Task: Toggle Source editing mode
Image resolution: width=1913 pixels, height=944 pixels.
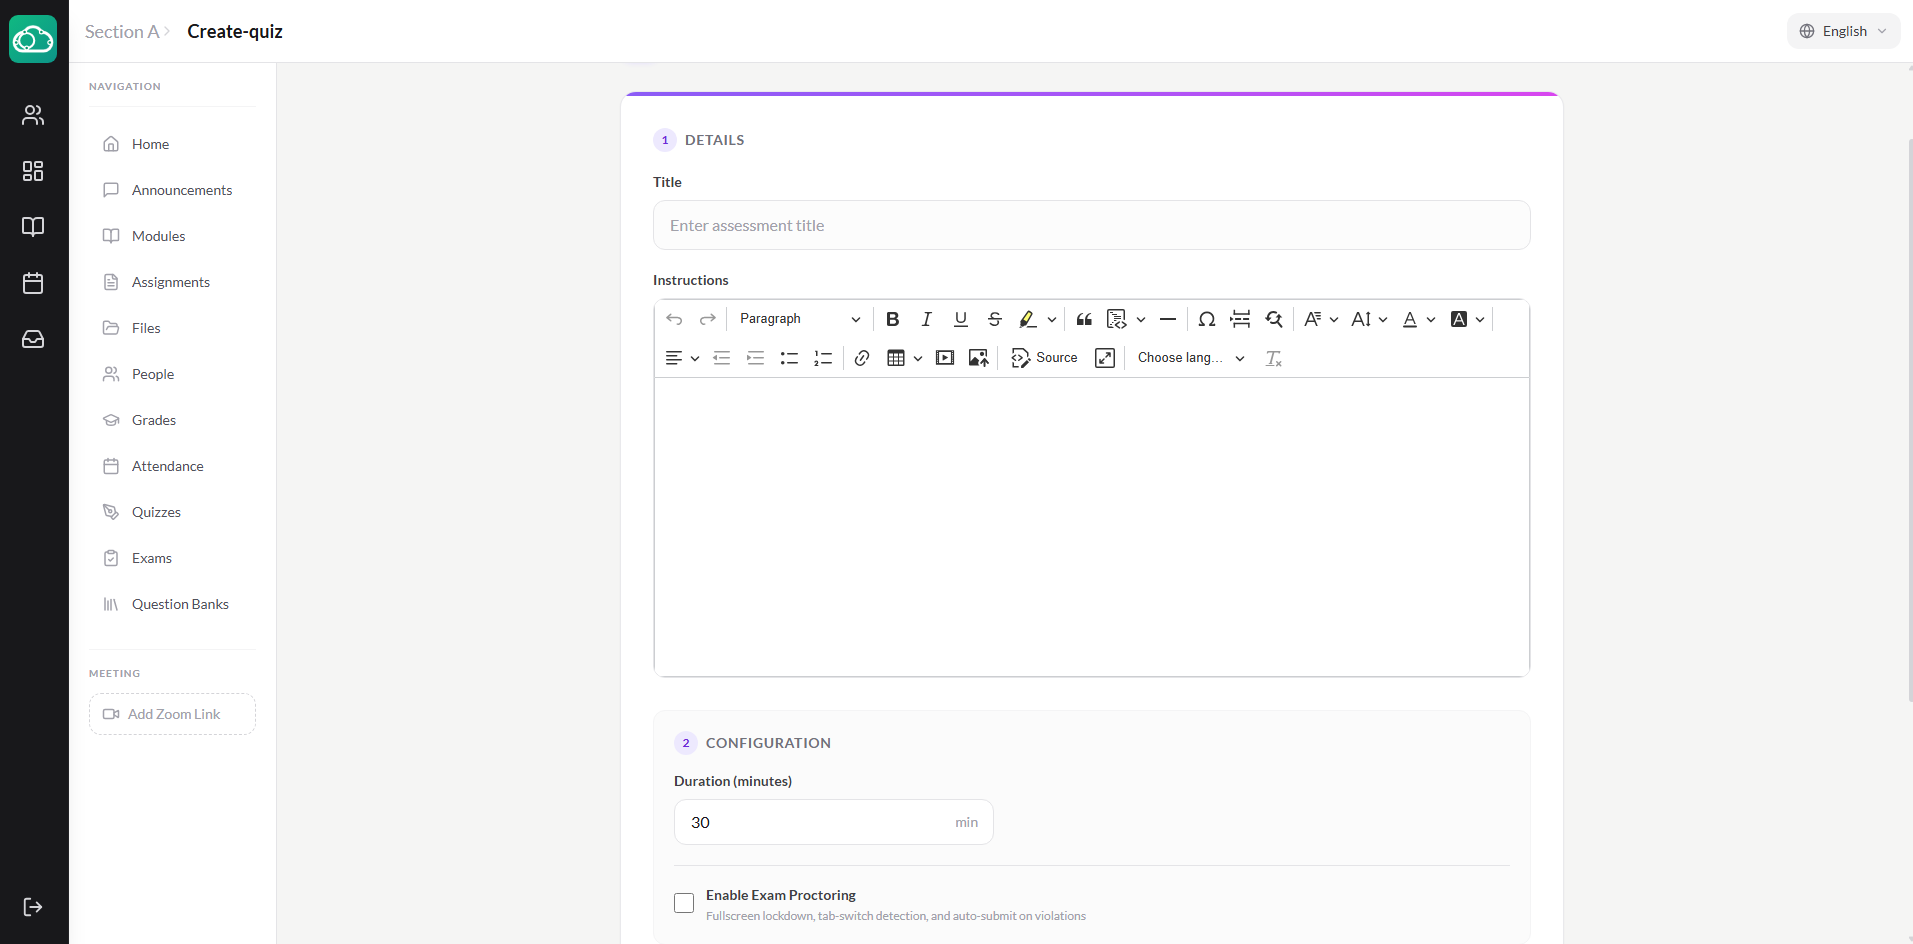Action: pos(1044,358)
